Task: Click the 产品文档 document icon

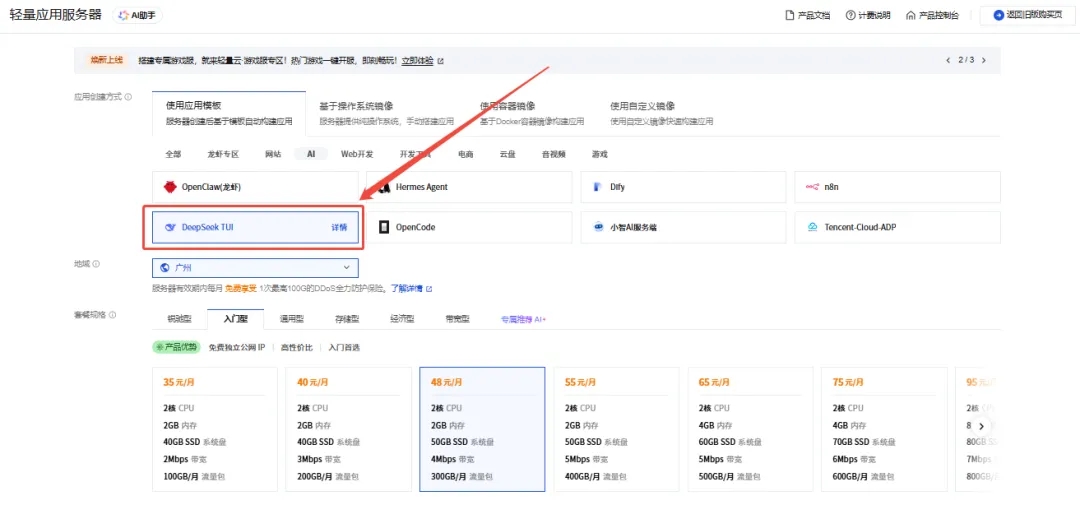Action: pyautogui.click(x=790, y=15)
